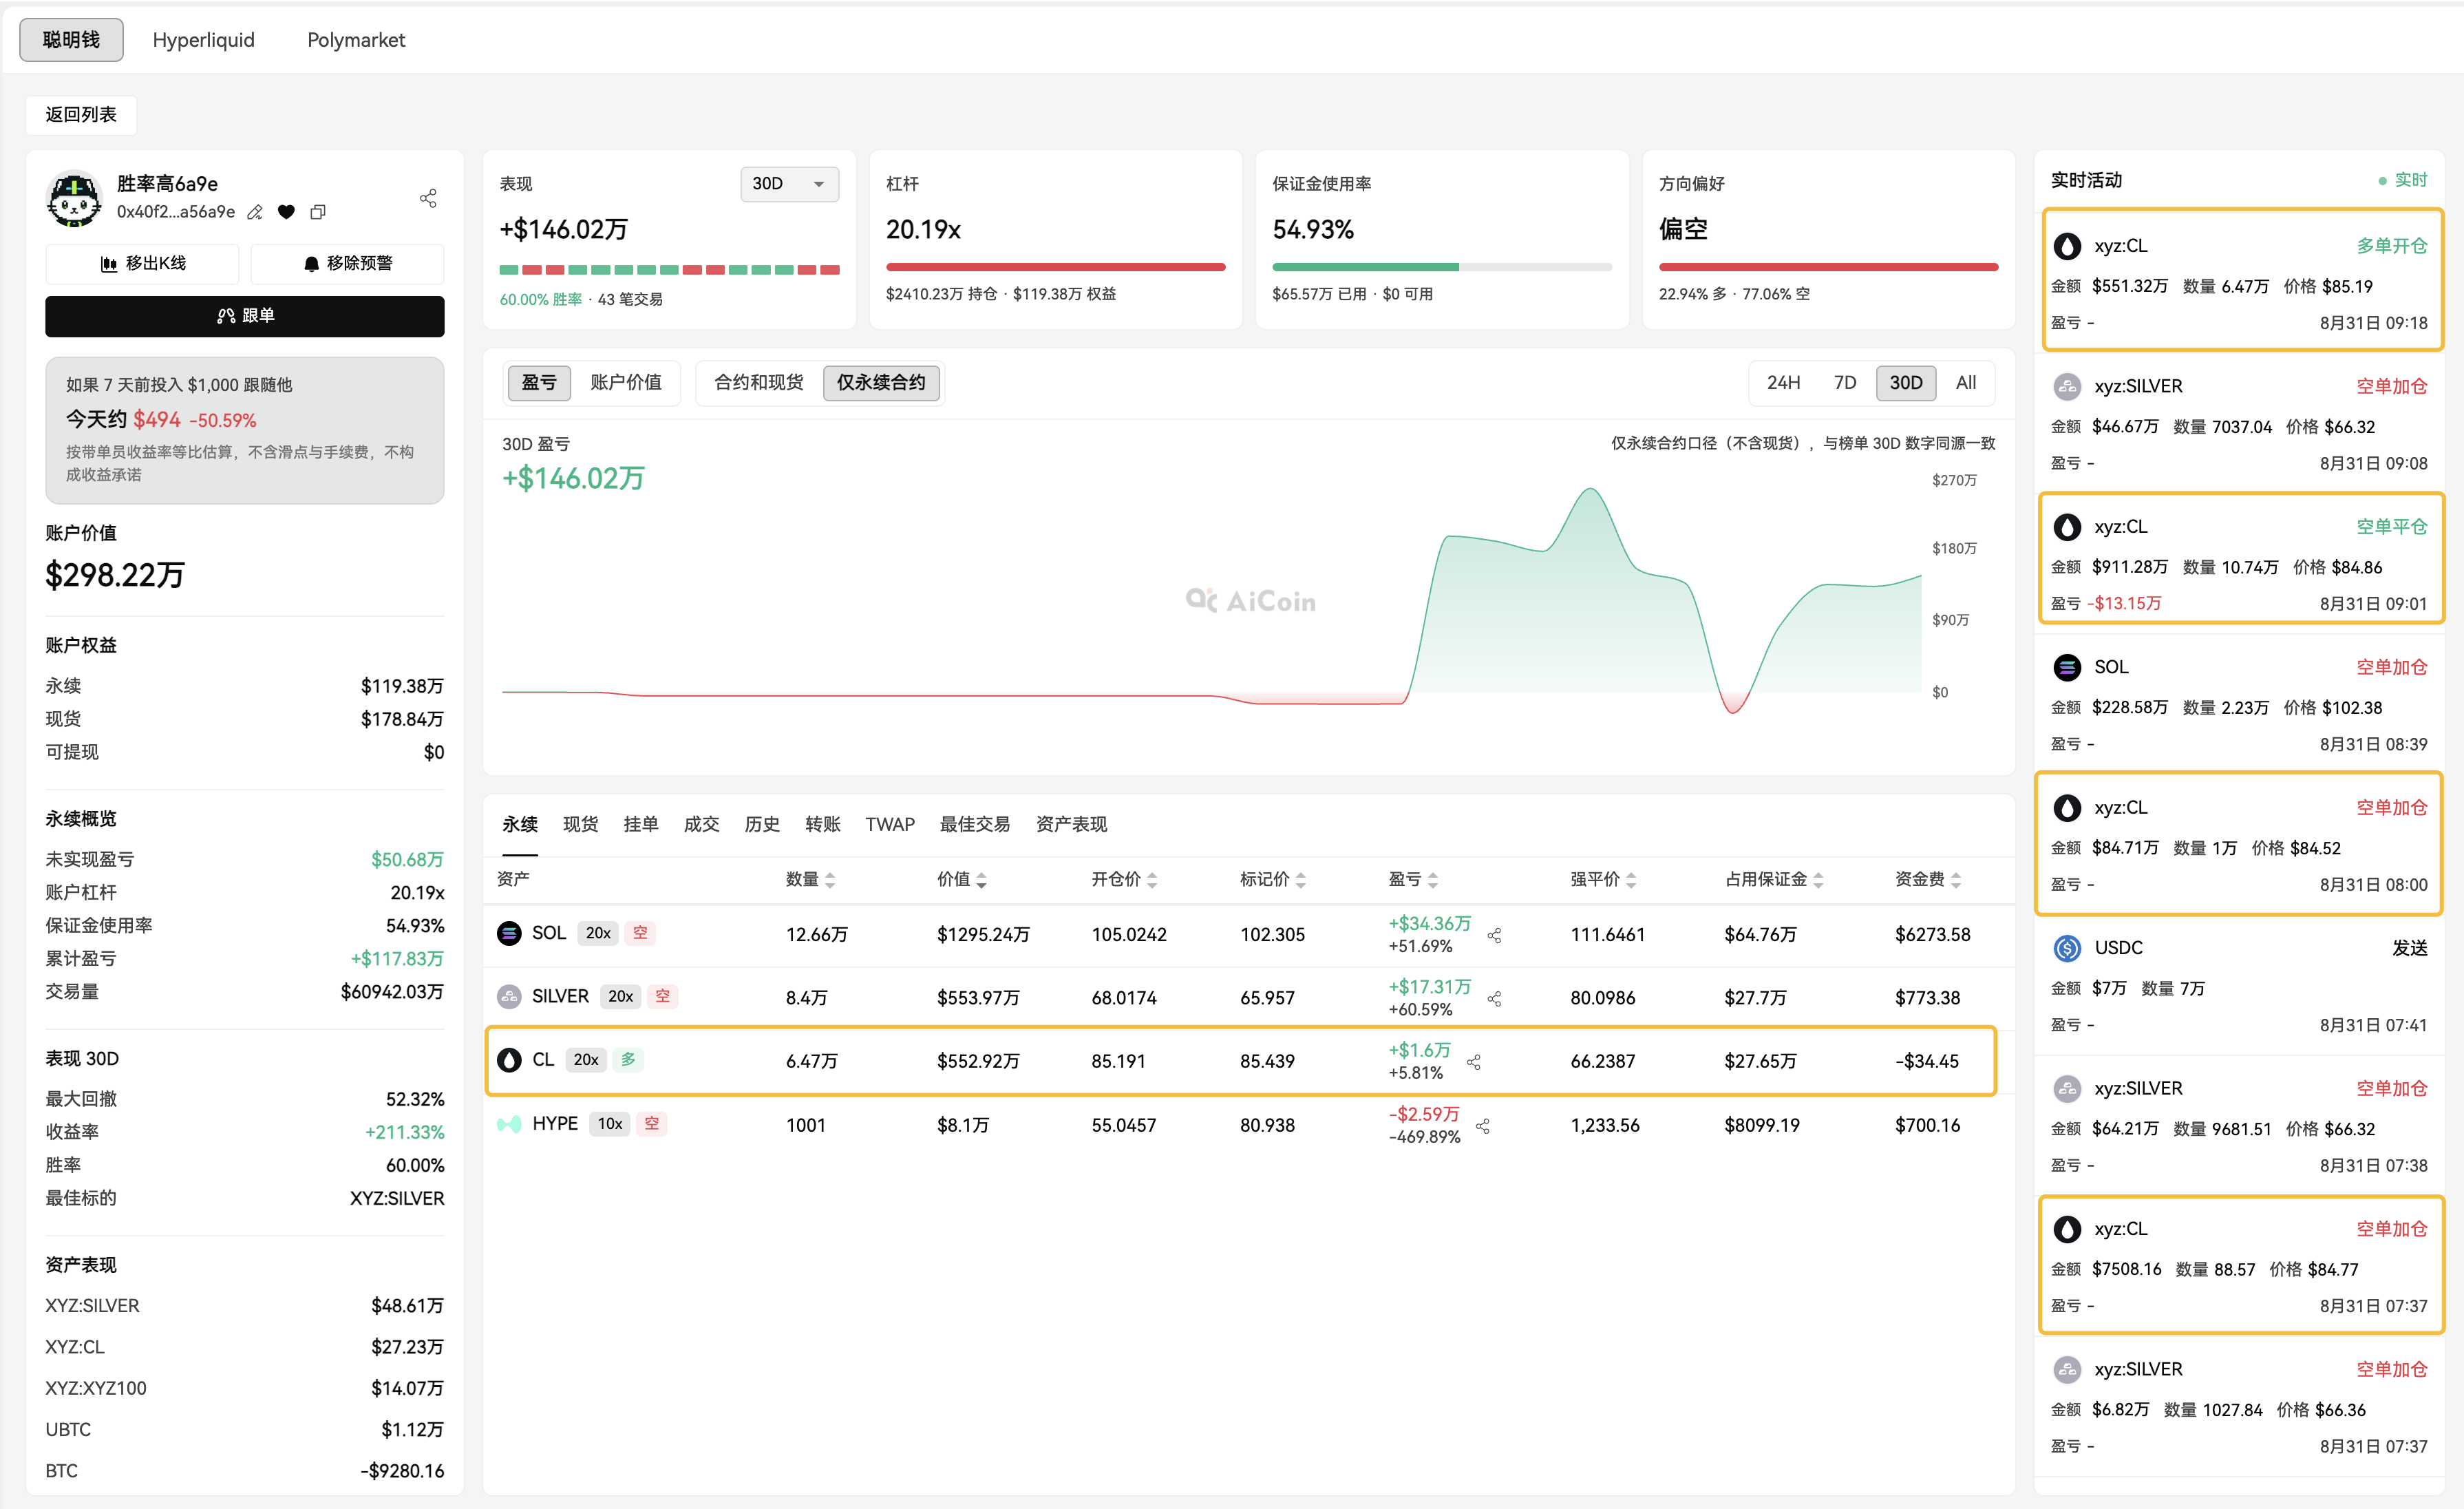The height and width of the screenshot is (1509, 2464).
Task: Click the HYPE token icon in positions table
Action: tap(509, 1124)
